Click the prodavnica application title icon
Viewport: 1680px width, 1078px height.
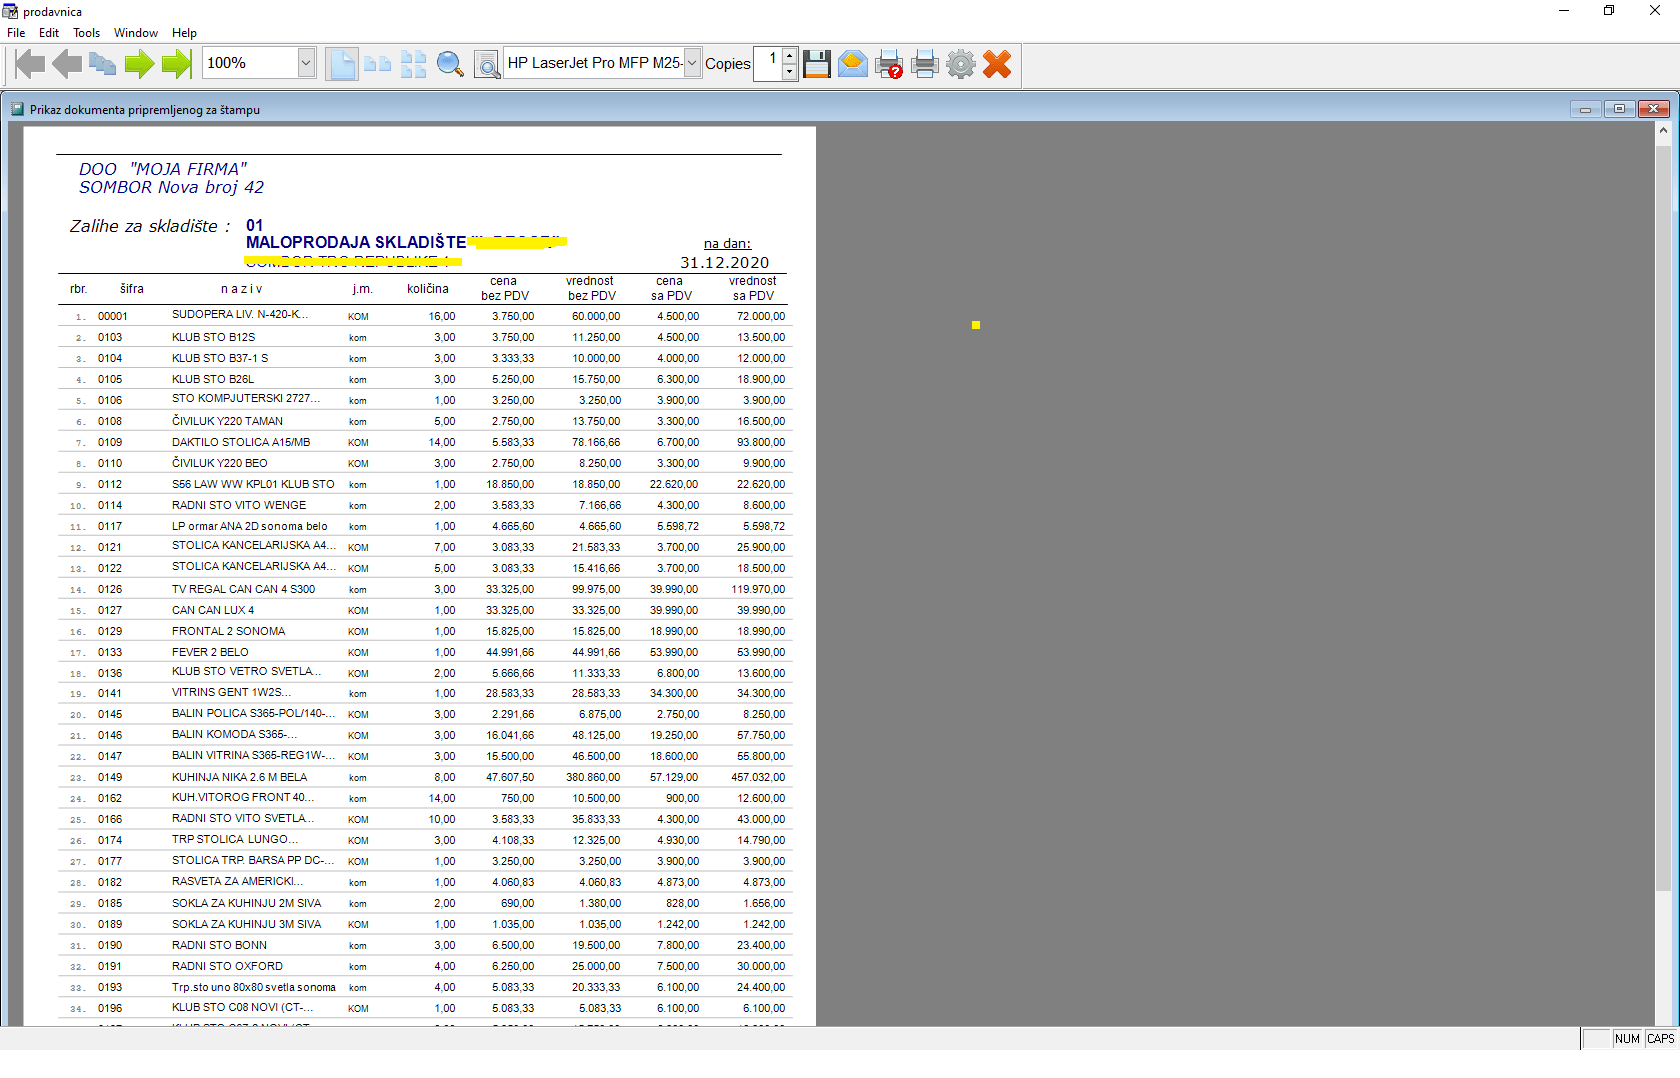(10, 11)
